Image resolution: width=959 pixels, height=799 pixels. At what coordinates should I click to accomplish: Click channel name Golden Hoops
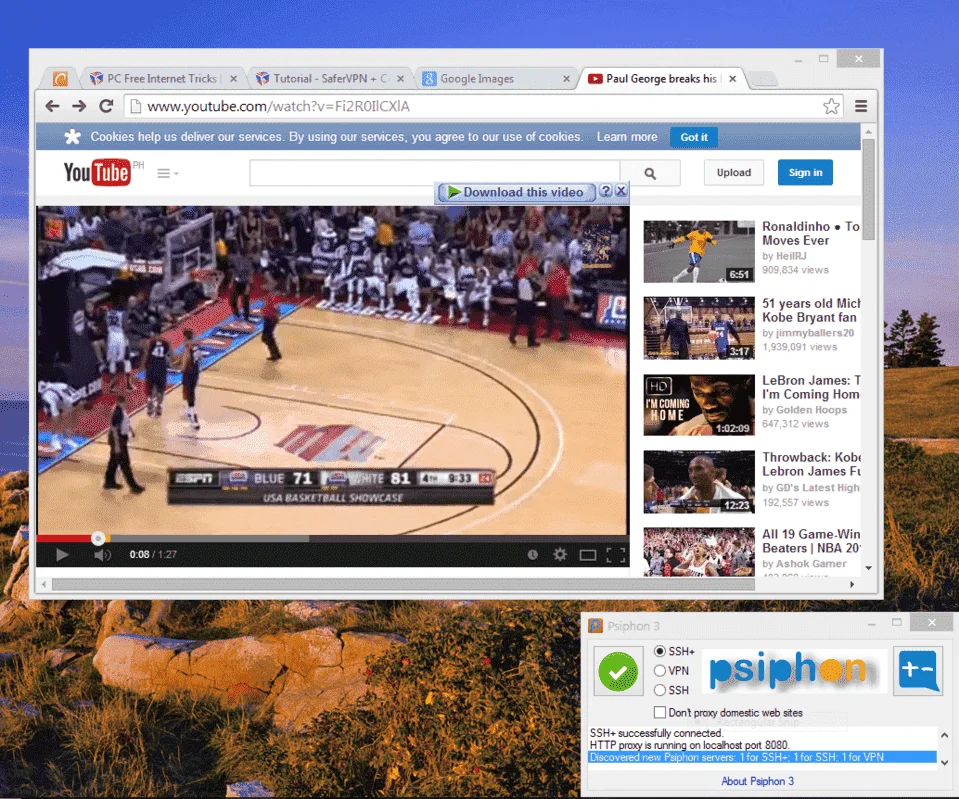tap(812, 410)
